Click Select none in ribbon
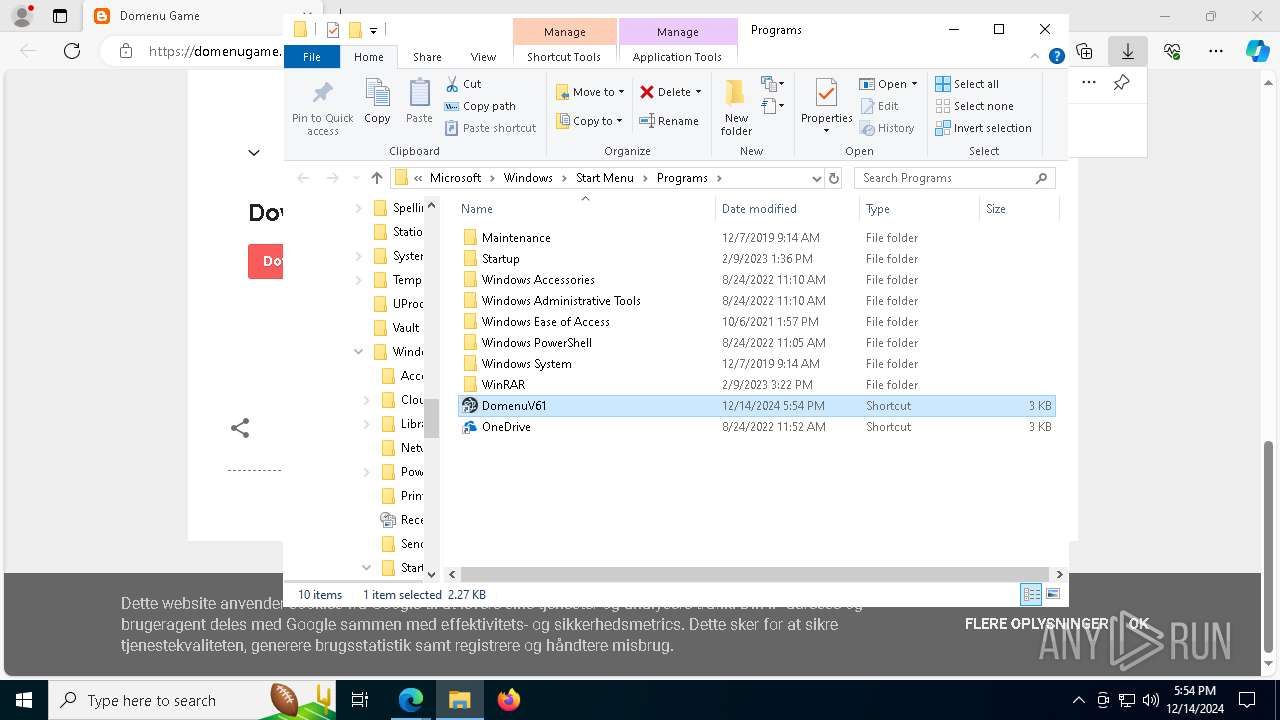 pyautogui.click(x=974, y=106)
